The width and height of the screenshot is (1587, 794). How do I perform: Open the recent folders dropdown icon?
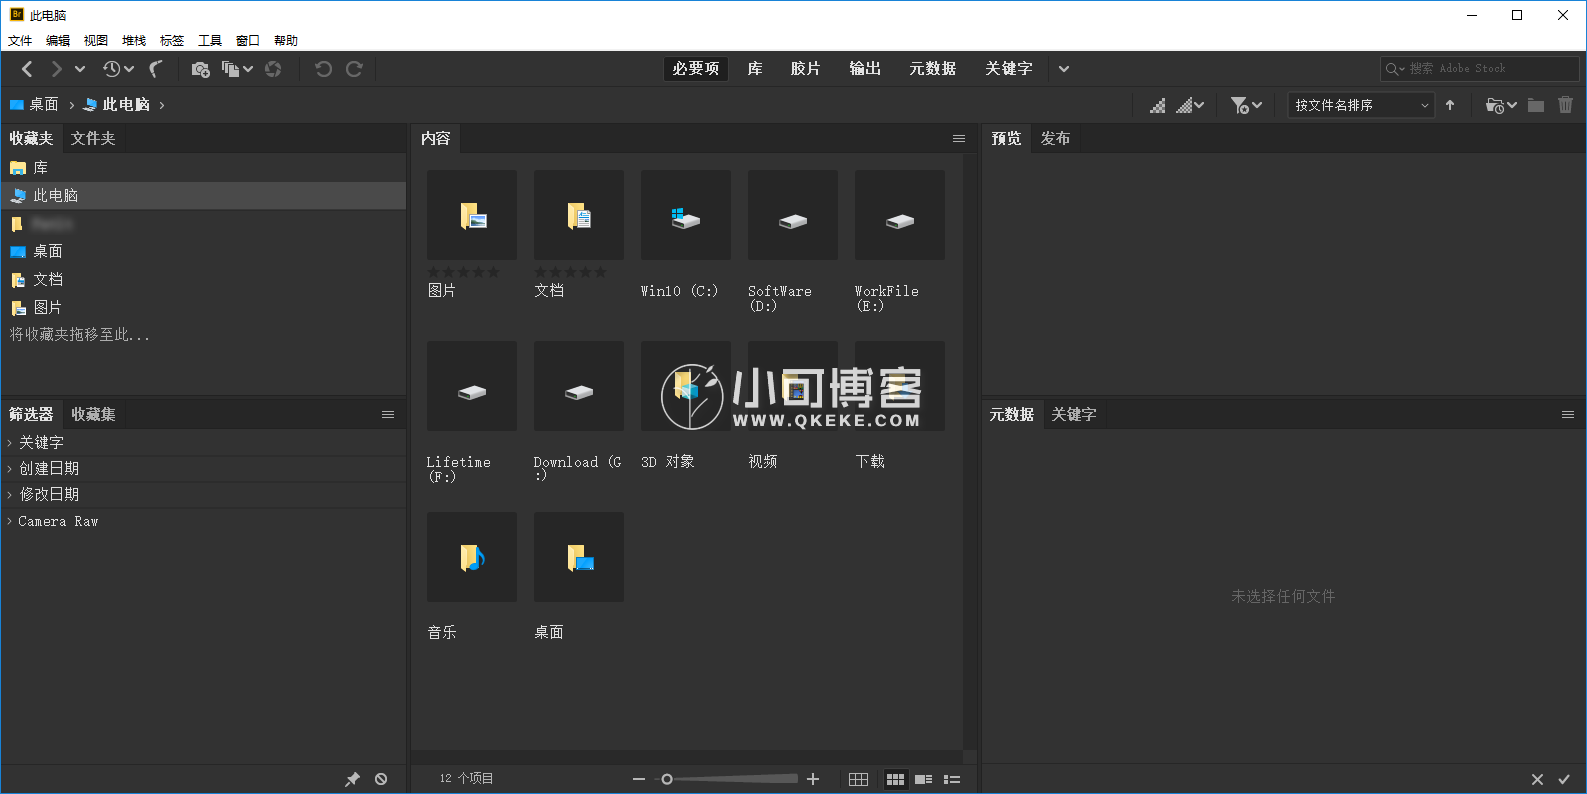pyautogui.click(x=1501, y=105)
